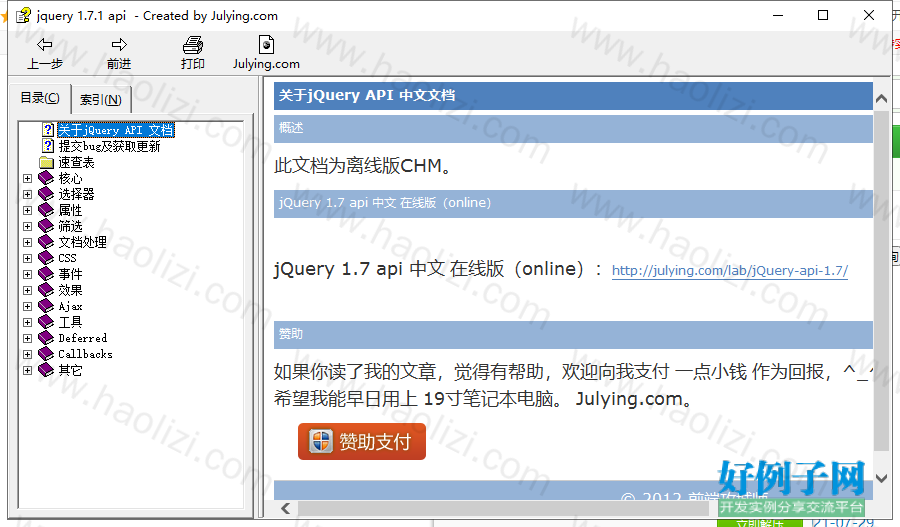The image size is (900, 527).
Task: Click the book icon beside 事件
Action: 46,274
